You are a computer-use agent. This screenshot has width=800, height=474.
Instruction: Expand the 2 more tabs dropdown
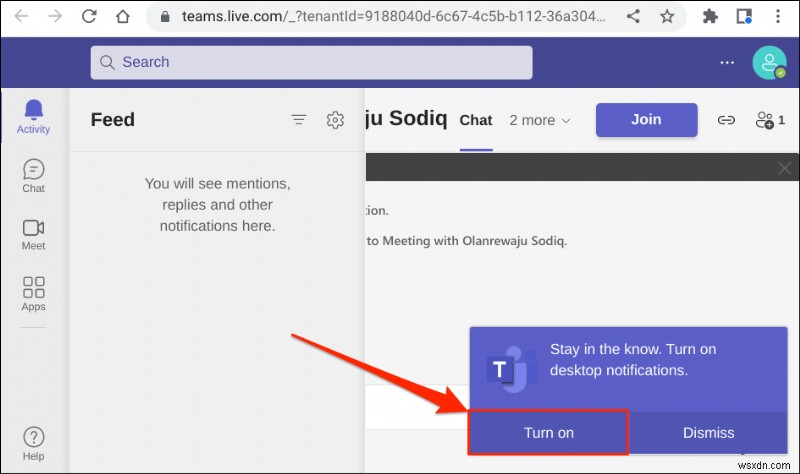(540, 120)
